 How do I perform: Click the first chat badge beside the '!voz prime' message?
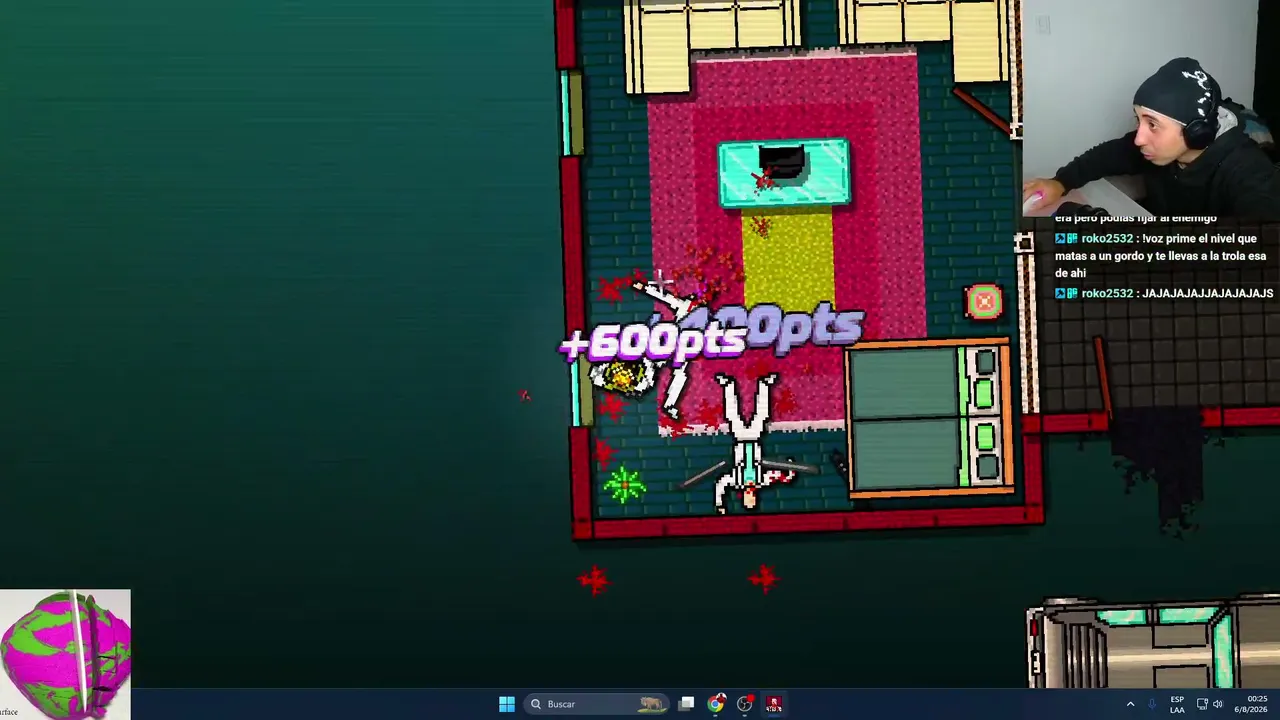coord(1060,239)
